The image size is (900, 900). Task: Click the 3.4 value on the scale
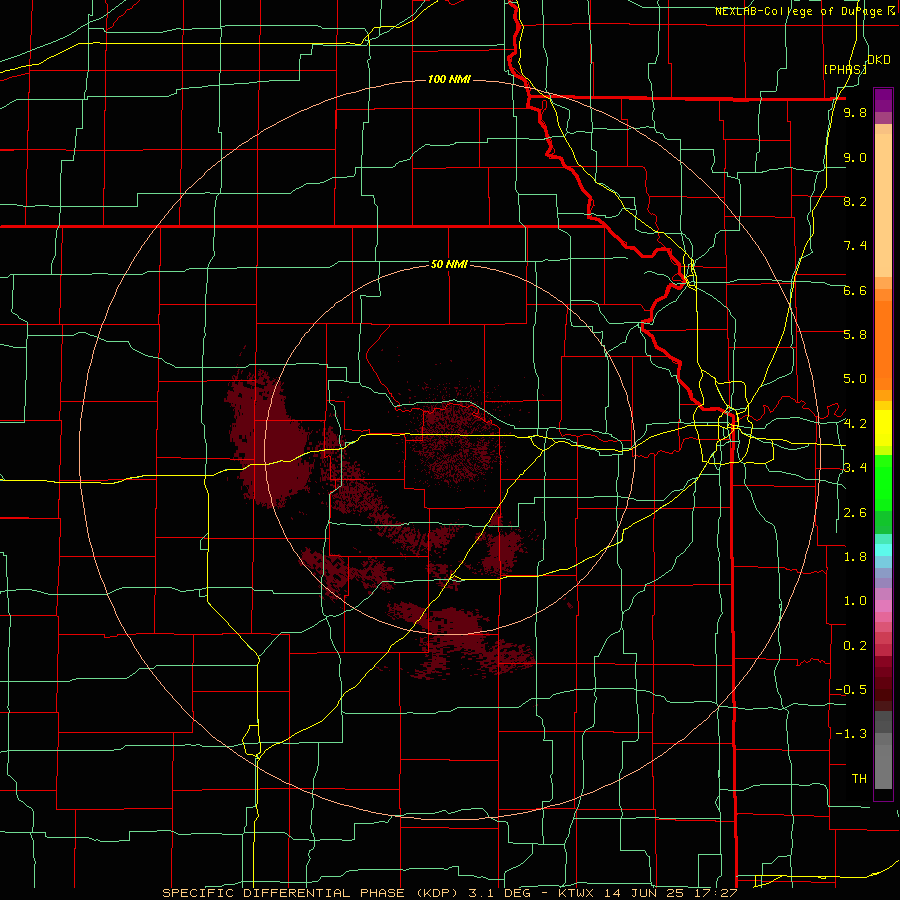point(855,468)
